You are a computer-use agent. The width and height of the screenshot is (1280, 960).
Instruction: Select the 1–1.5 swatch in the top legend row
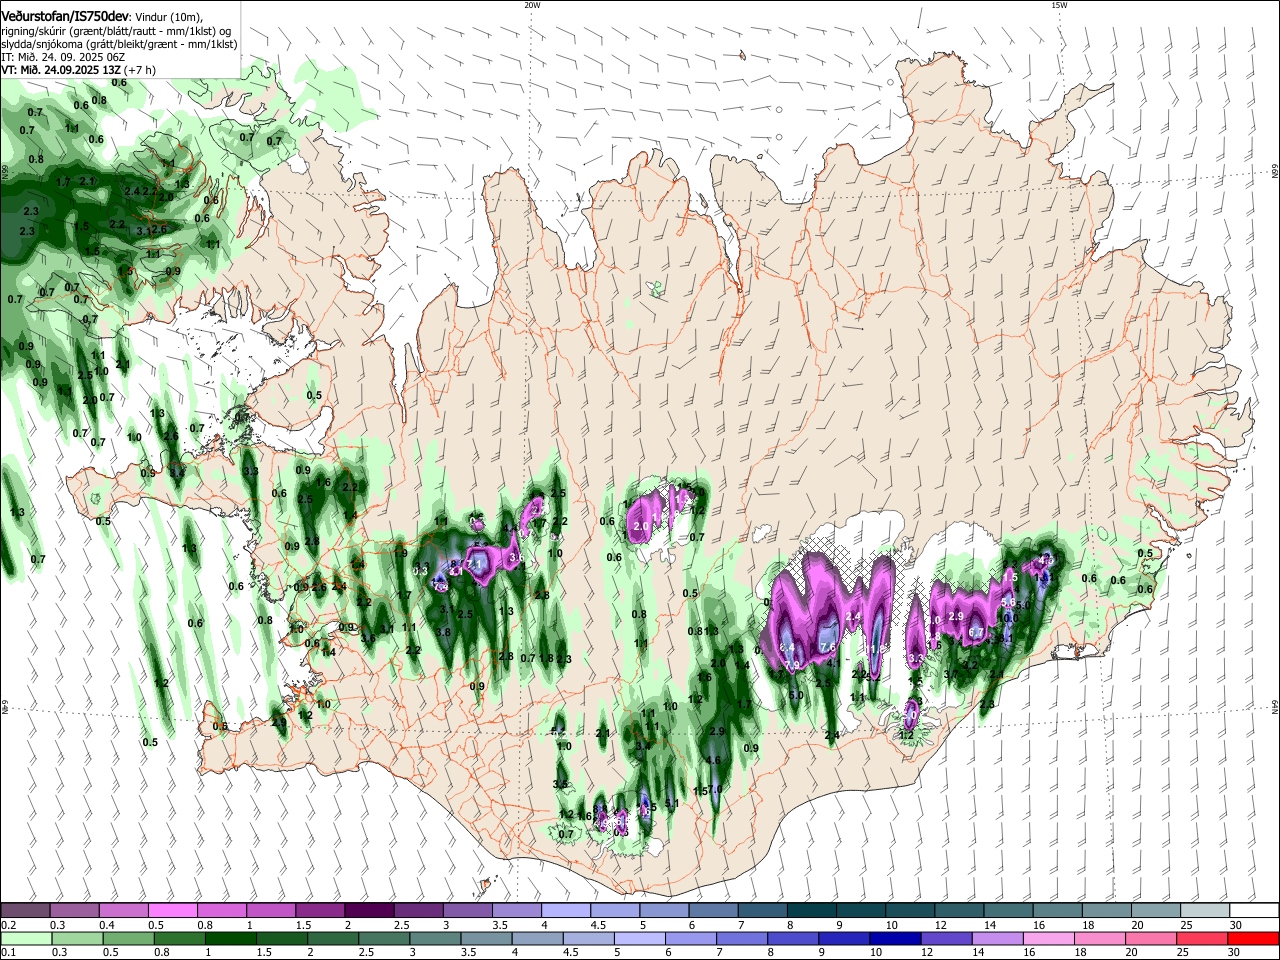pos(270,910)
